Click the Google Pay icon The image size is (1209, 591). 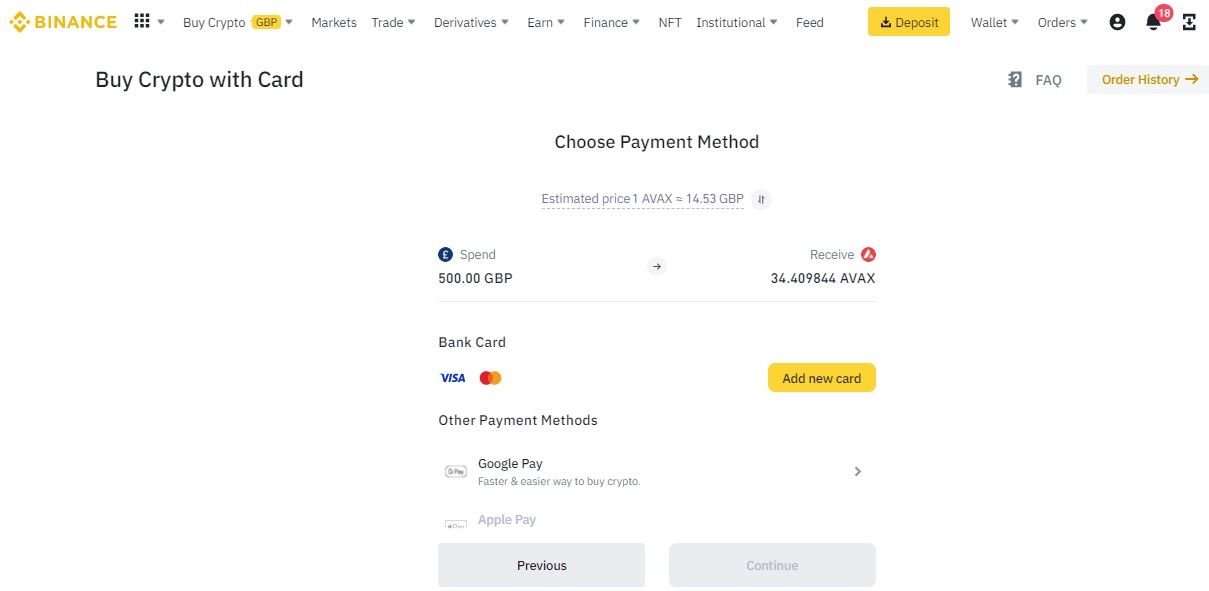pyautogui.click(x=456, y=471)
